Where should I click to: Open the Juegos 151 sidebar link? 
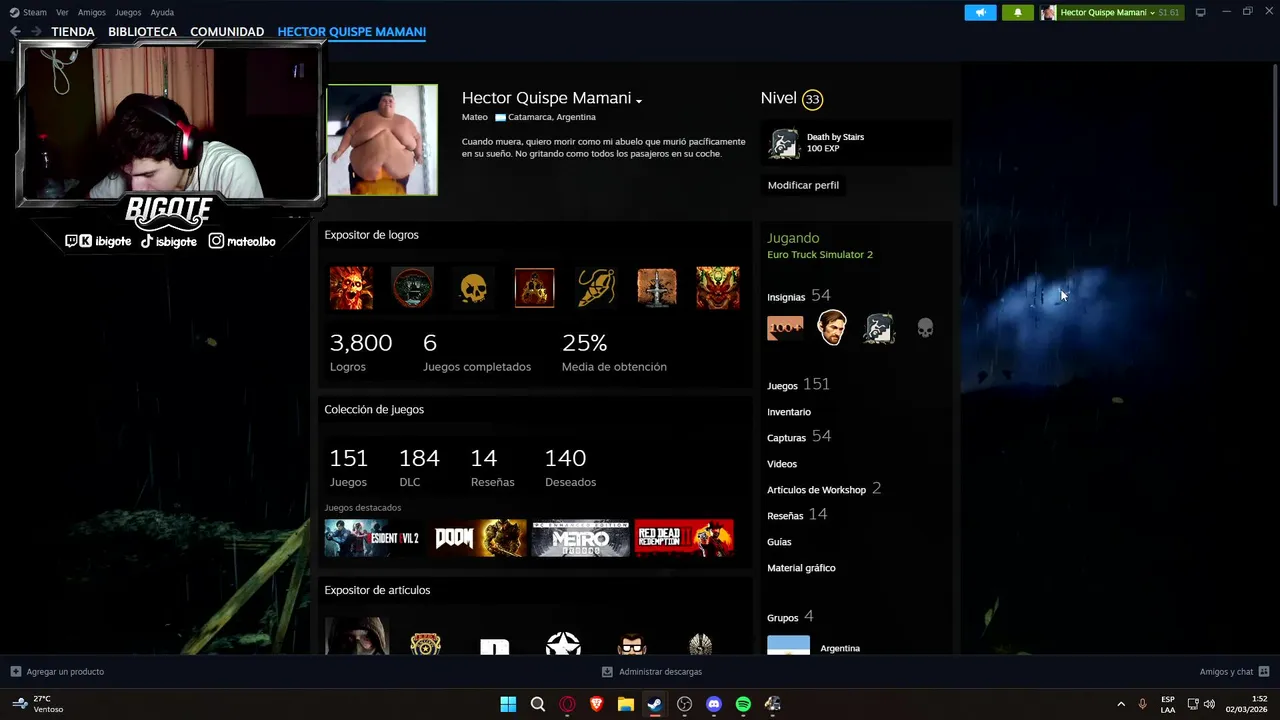pyautogui.click(x=798, y=385)
